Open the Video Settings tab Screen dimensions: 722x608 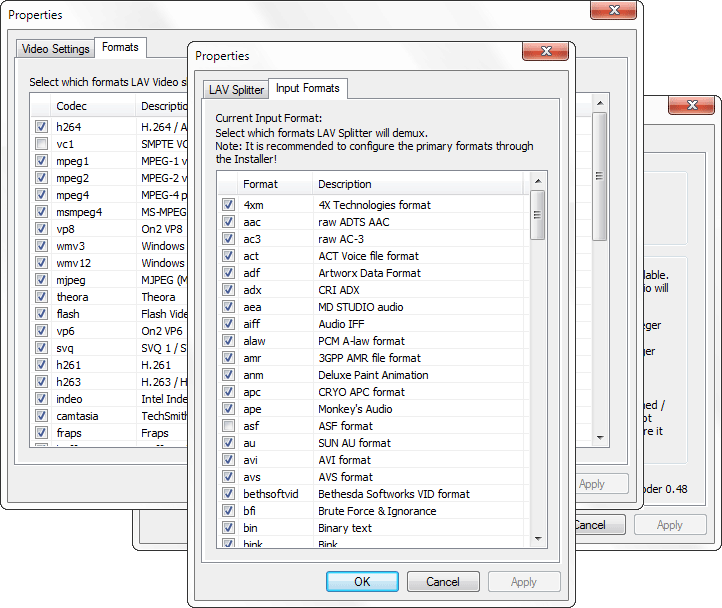(55, 49)
